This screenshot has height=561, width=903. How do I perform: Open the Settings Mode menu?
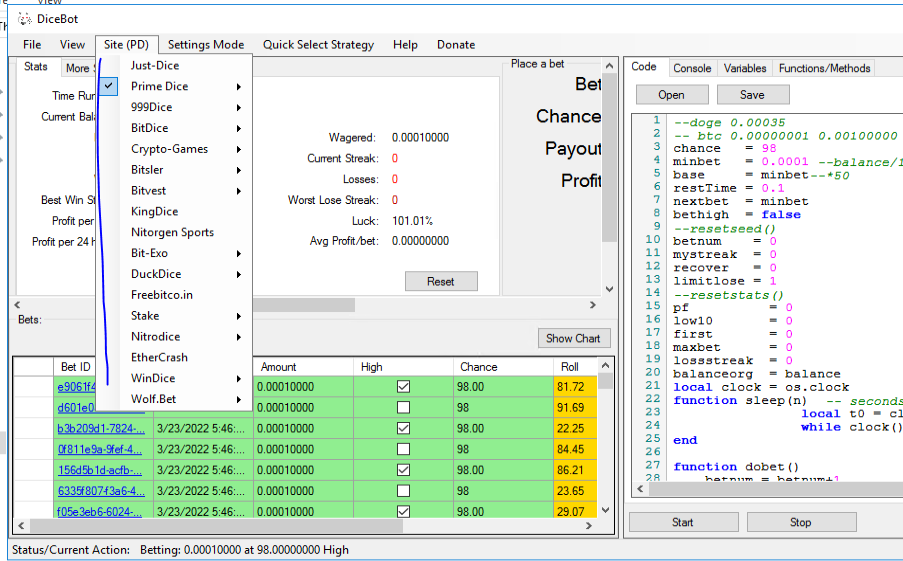click(205, 44)
